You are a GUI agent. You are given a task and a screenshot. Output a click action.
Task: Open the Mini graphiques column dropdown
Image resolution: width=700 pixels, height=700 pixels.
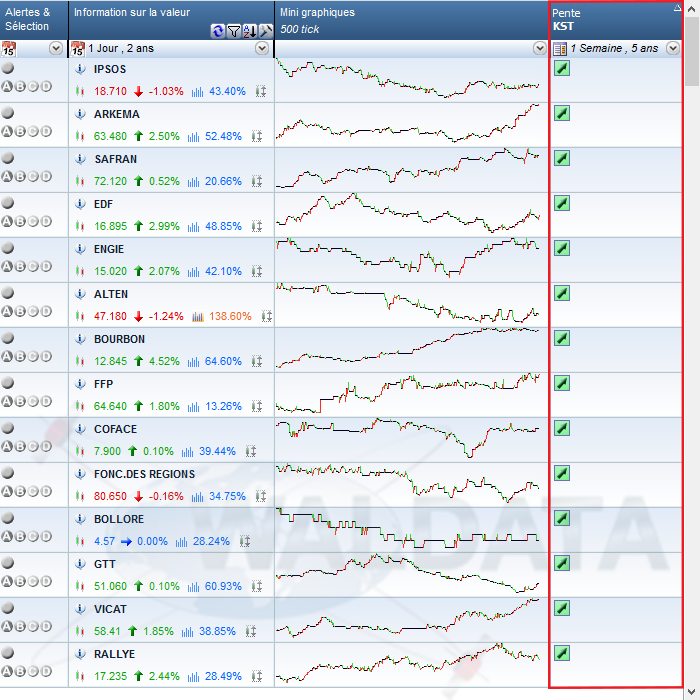coord(540,48)
